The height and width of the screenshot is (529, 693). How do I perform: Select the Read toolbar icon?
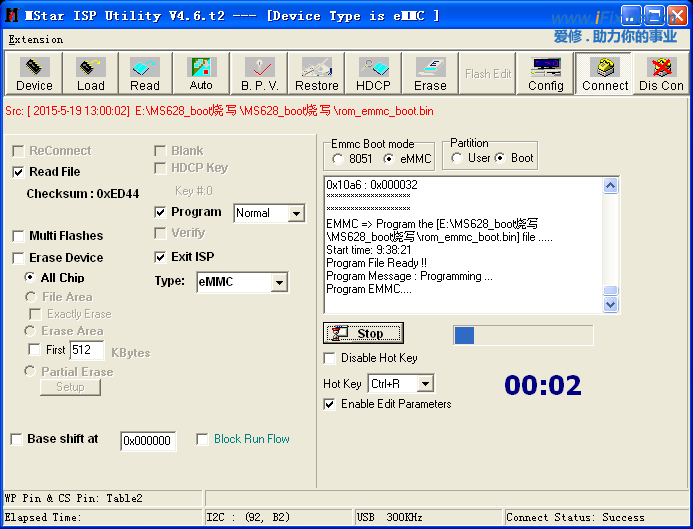tap(145, 73)
